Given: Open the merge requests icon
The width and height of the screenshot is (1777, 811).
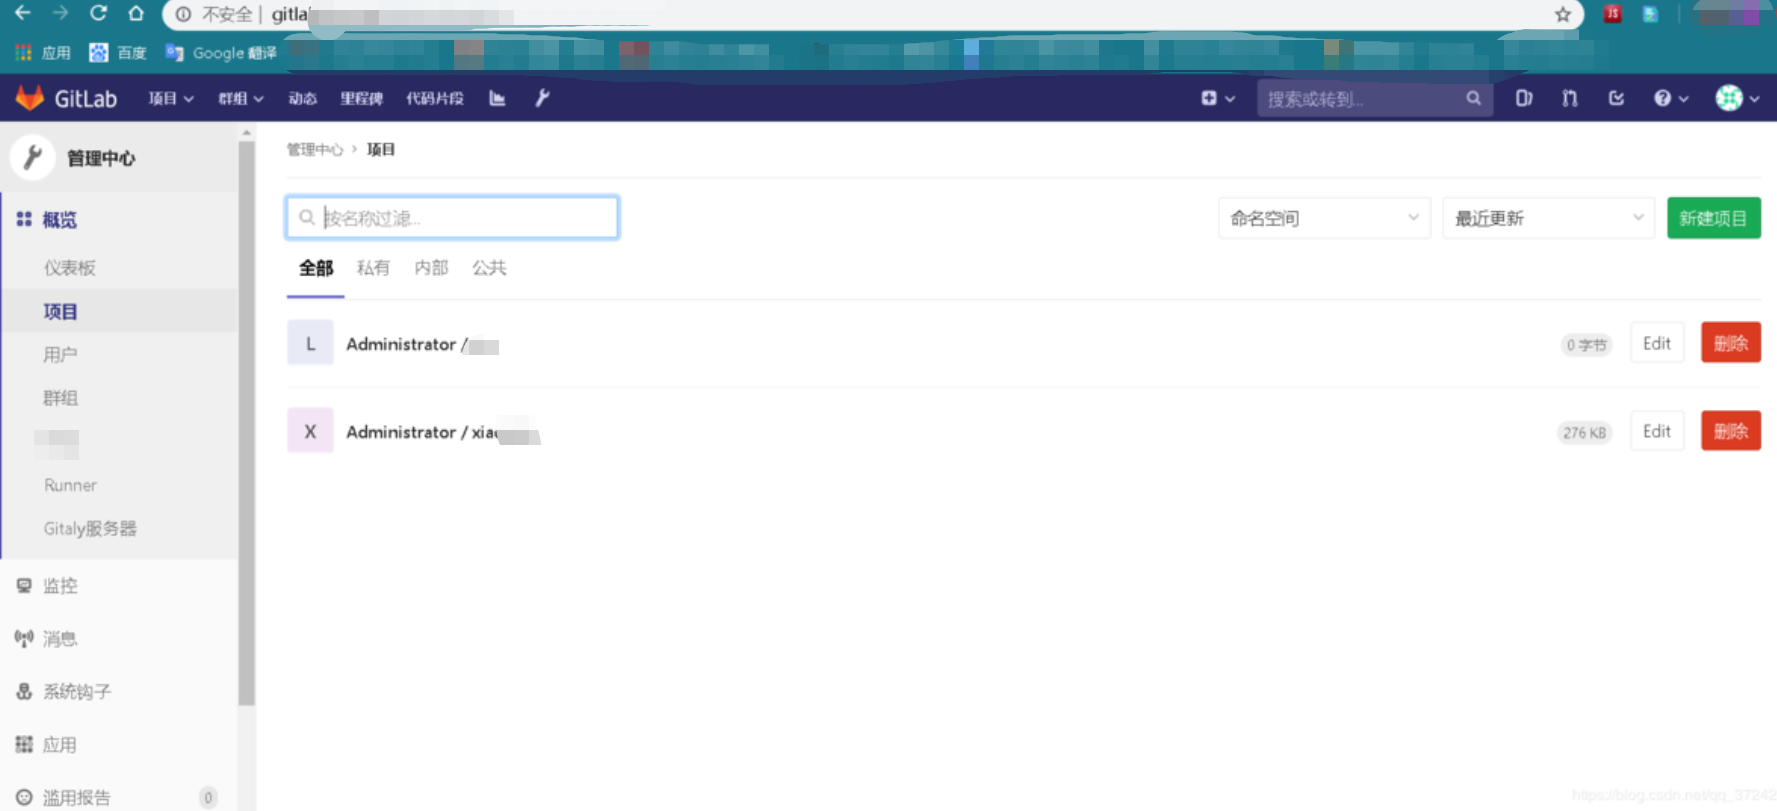Looking at the screenshot, I should coord(1570,98).
